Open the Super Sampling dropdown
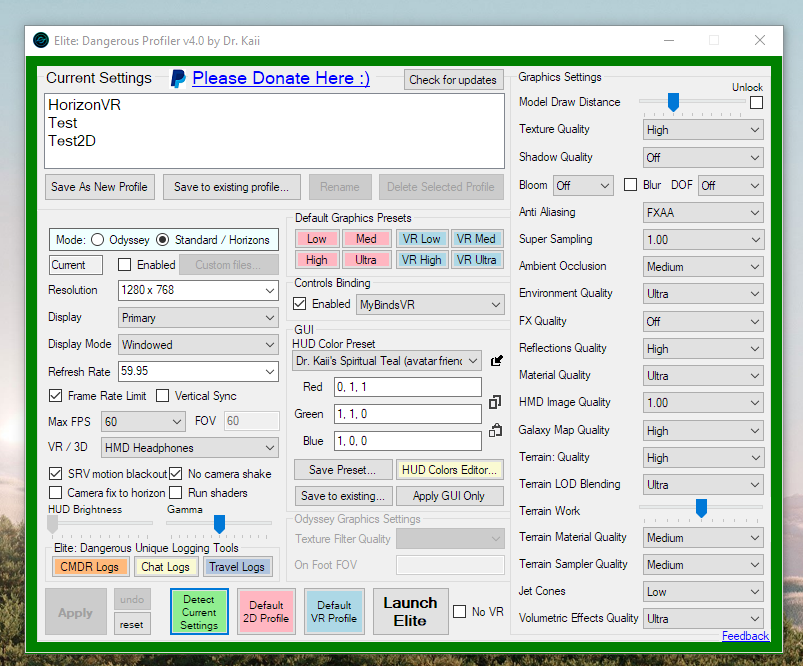Screen dimensions: 803x666 [703, 240]
